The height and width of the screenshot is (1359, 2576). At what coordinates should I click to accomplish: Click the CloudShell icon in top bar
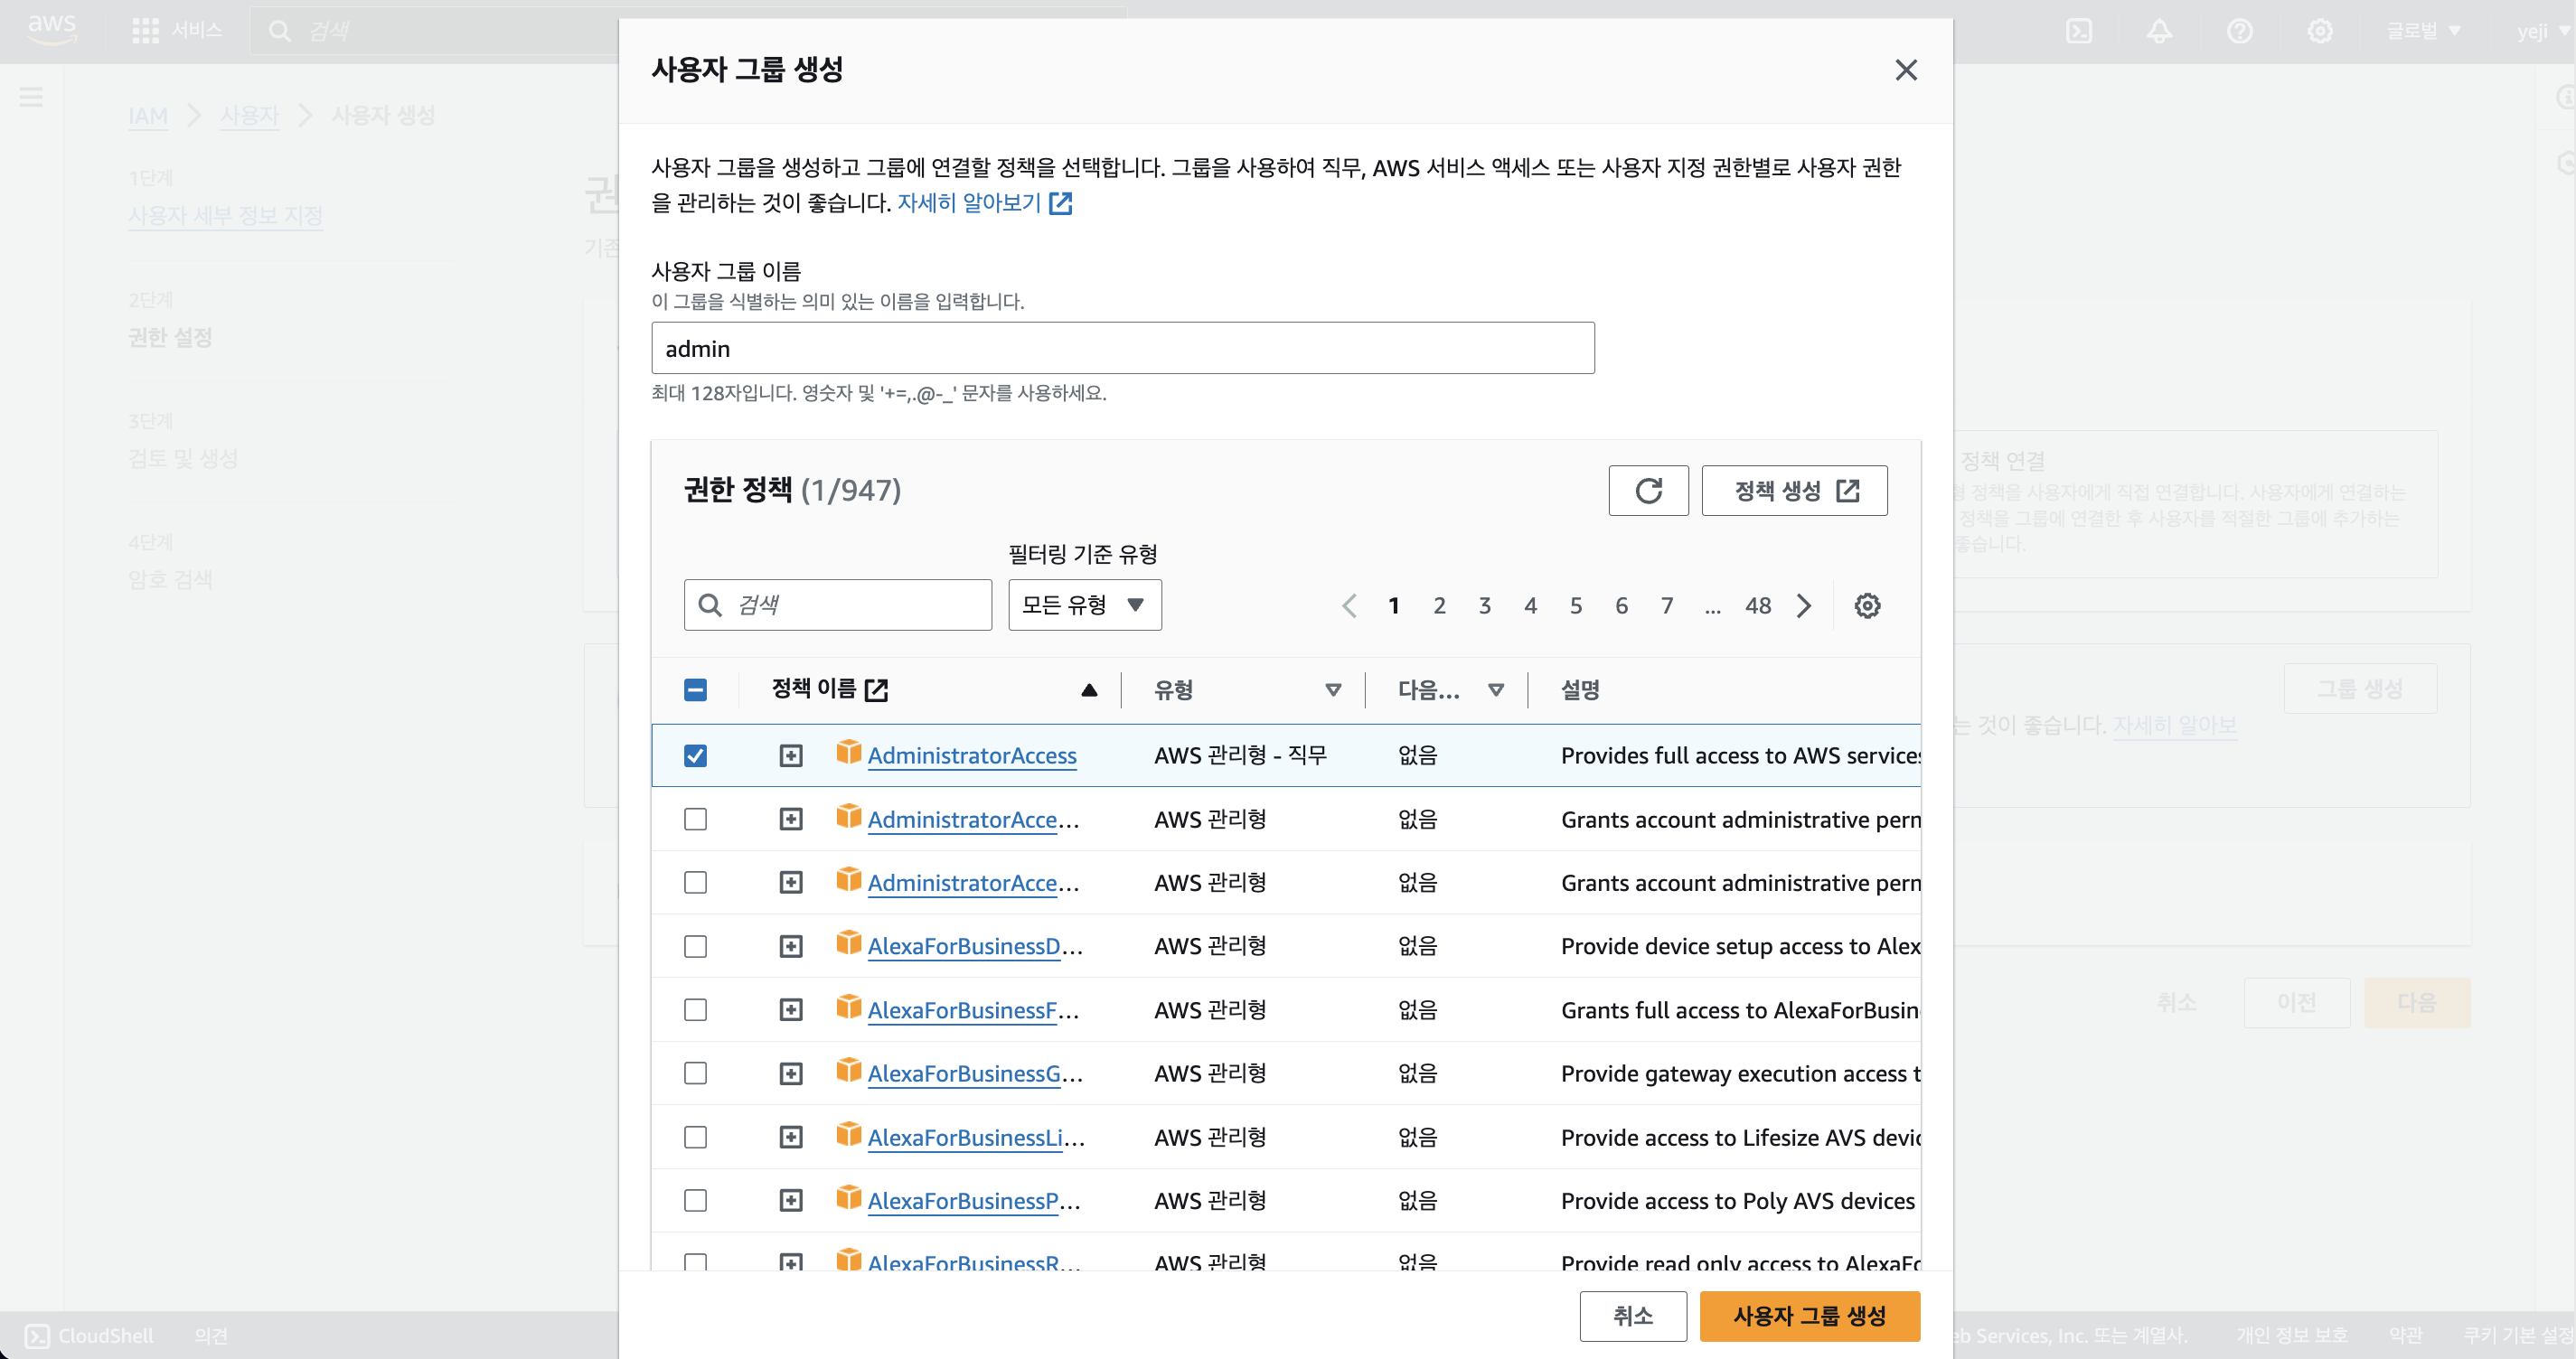pyautogui.click(x=2078, y=31)
